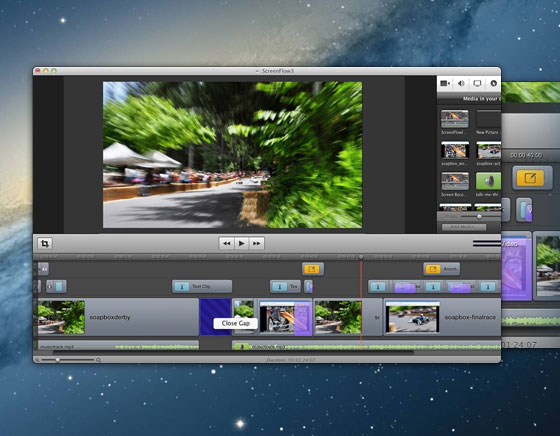
Task: Open the Audio properties tab
Action: pos(461,83)
